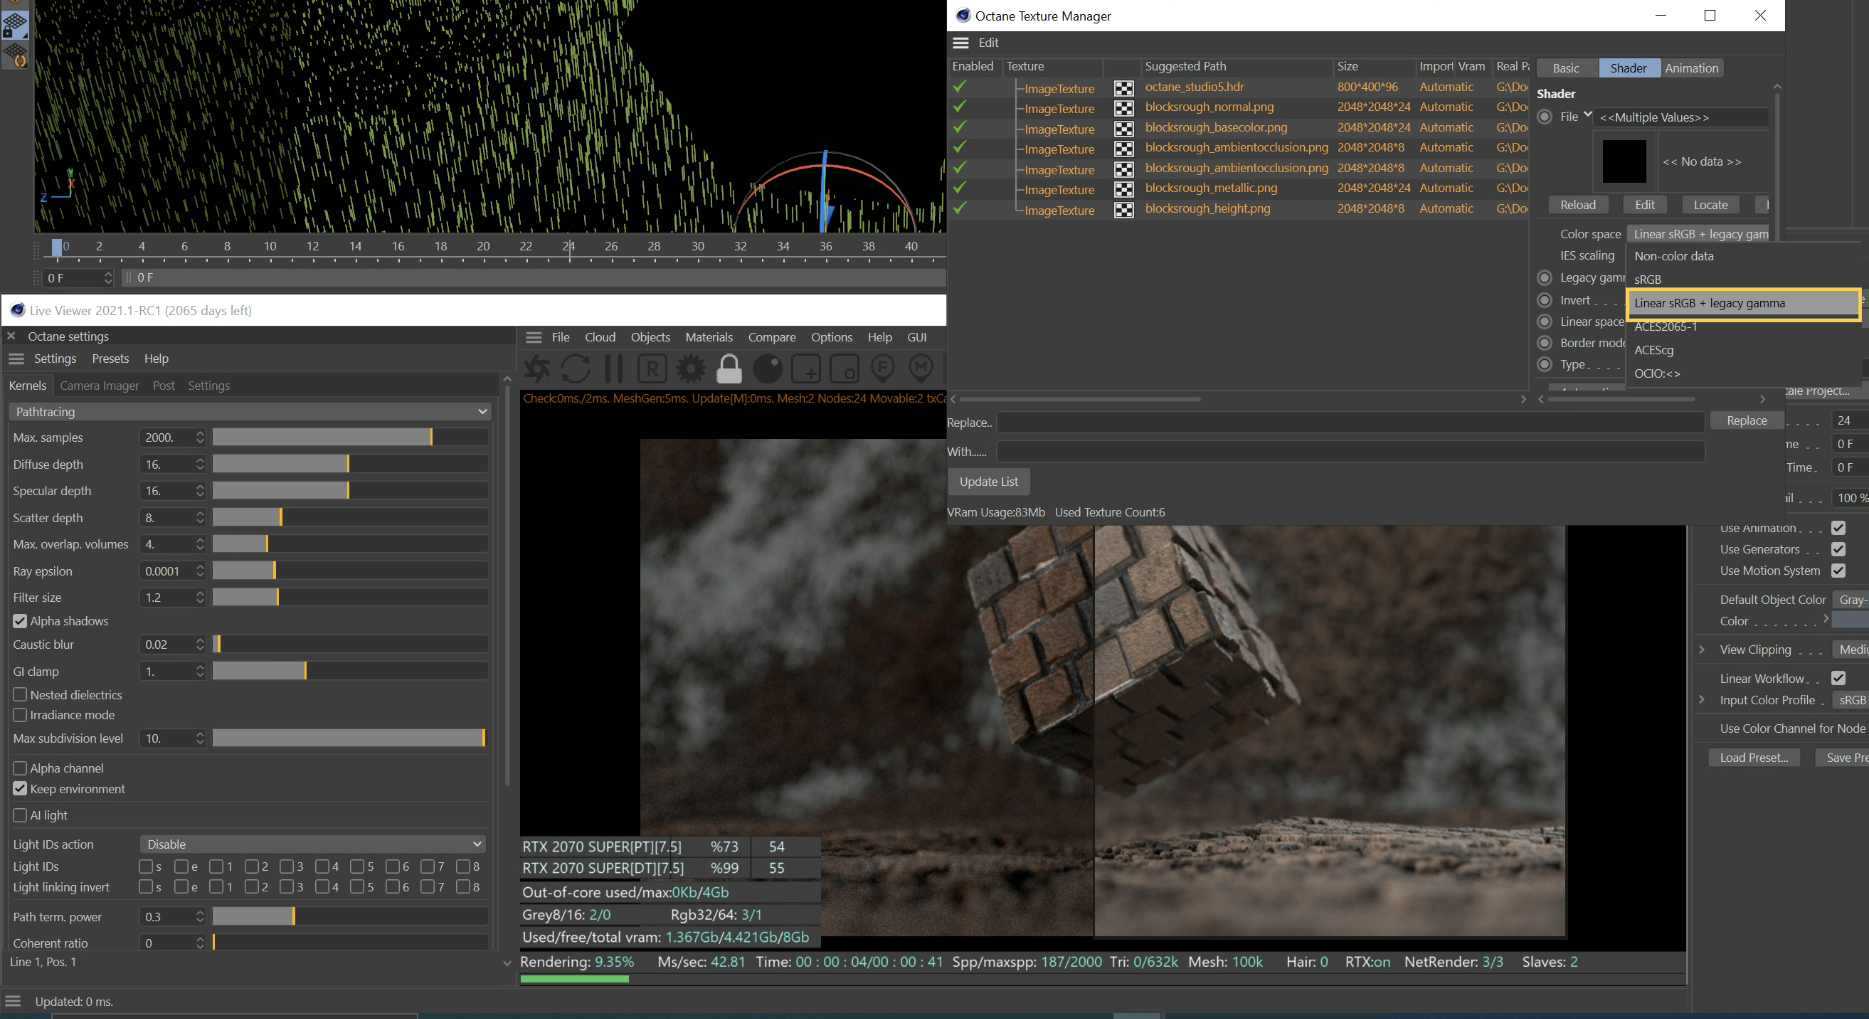Switch to the Camera Imager tab
The width and height of the screenshot is (1869, 1019).
pos(99,386)
